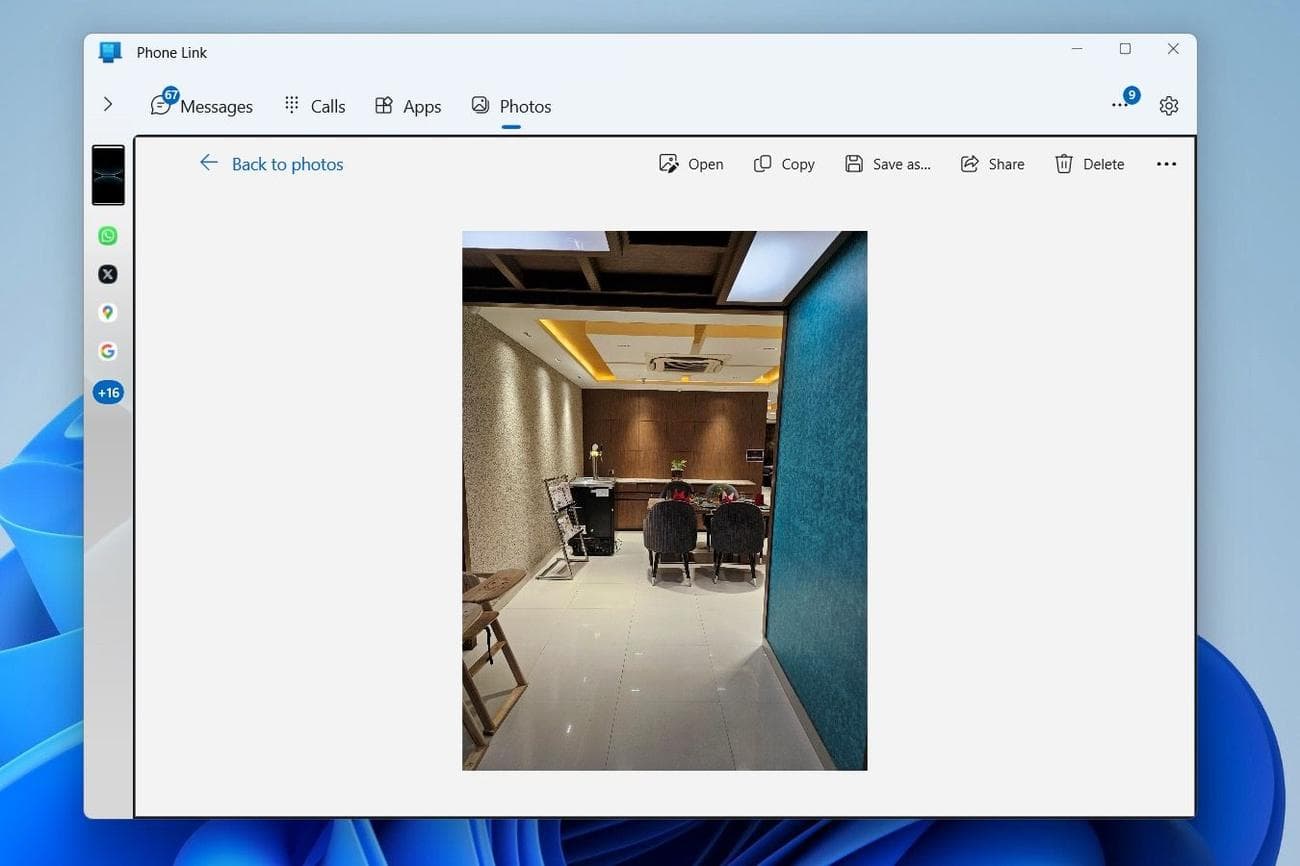Open notifications ellipsis with 9 badge
1300x866 pixels.
[1121, 104]
